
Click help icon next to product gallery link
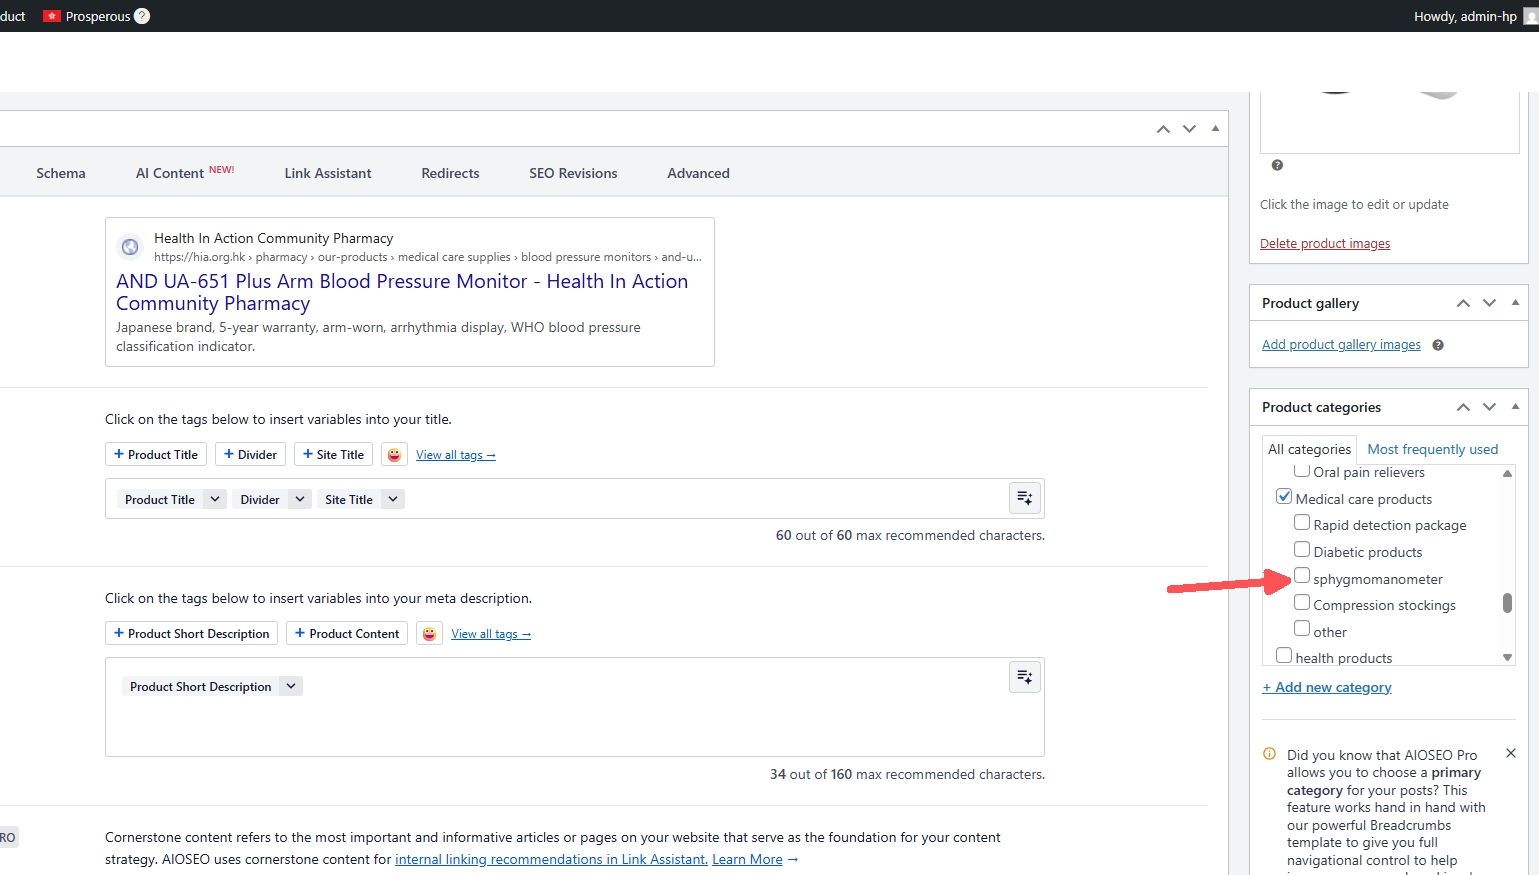pos(1438,345)
